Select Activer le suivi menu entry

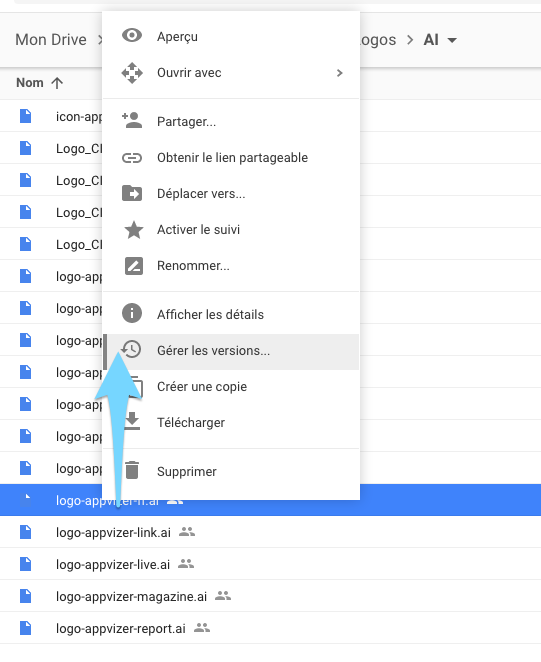tap(231, 230)
